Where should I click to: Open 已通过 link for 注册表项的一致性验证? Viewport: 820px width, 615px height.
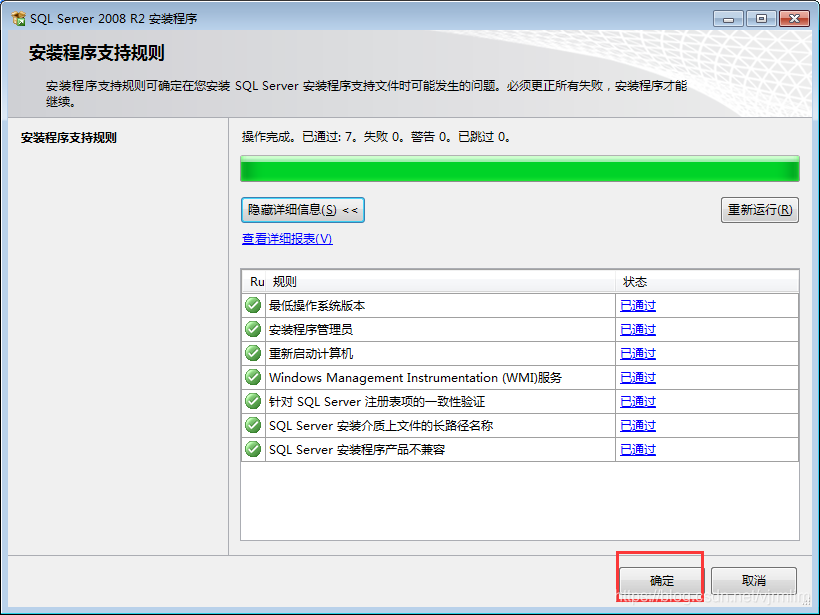637,402
